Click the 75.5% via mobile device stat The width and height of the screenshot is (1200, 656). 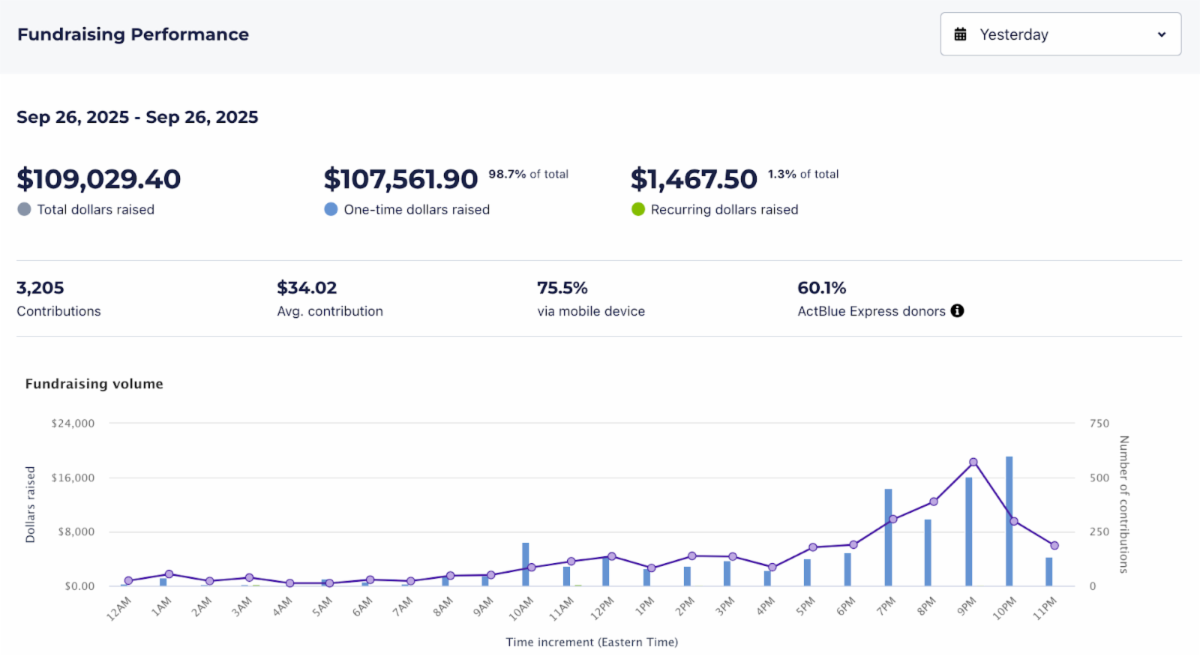point(562,288)
